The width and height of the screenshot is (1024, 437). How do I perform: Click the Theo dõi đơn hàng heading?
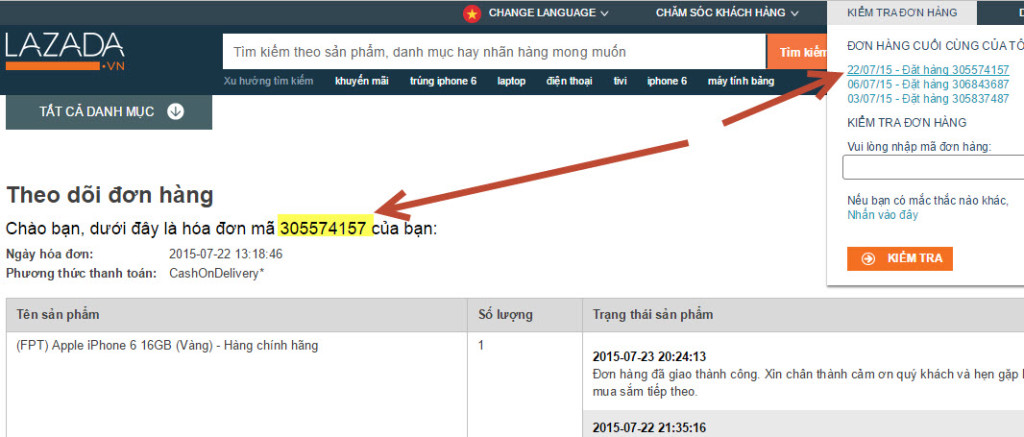click(109, 195)
